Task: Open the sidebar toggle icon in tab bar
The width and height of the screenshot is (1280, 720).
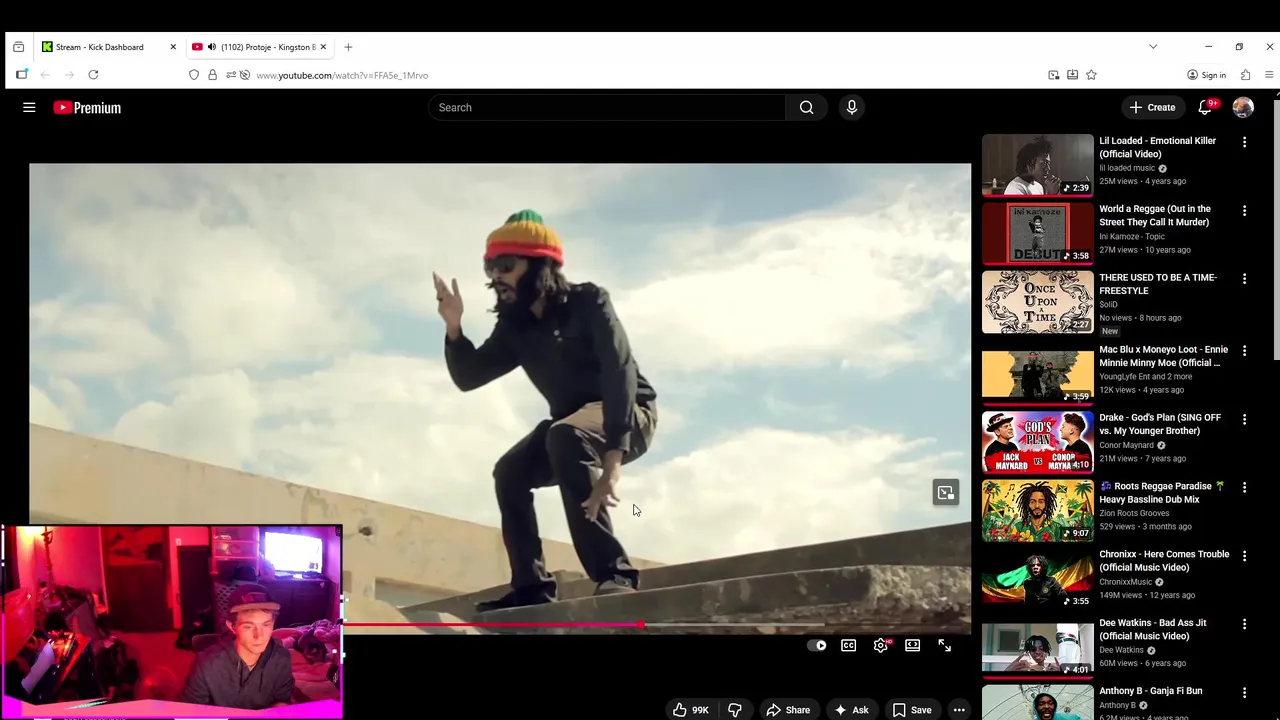Action: coord(19,47)
